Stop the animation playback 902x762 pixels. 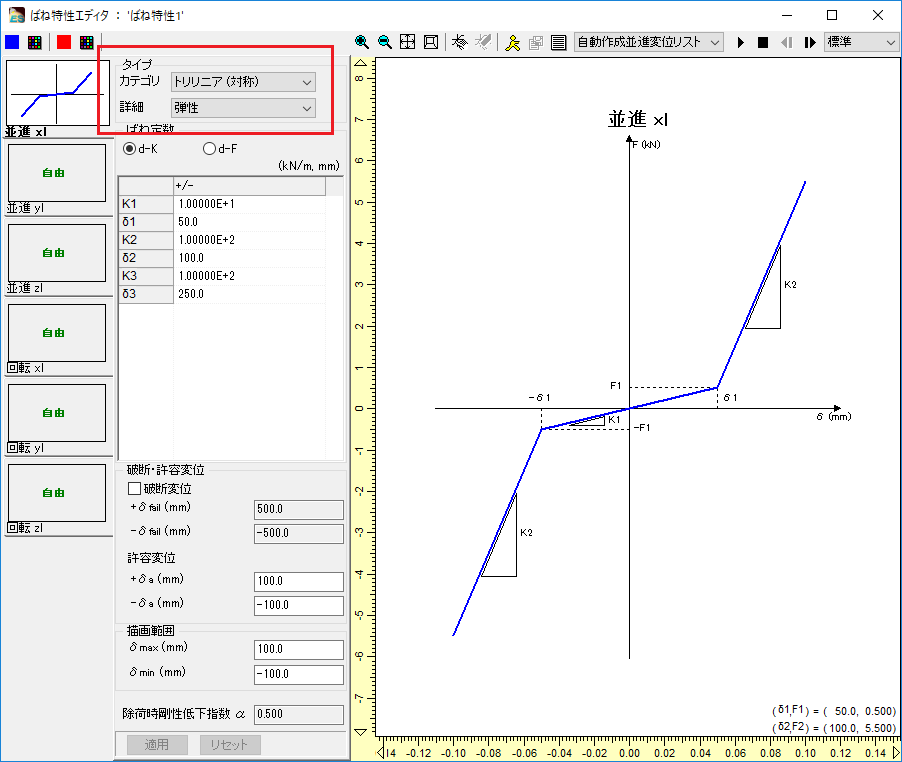763,43
